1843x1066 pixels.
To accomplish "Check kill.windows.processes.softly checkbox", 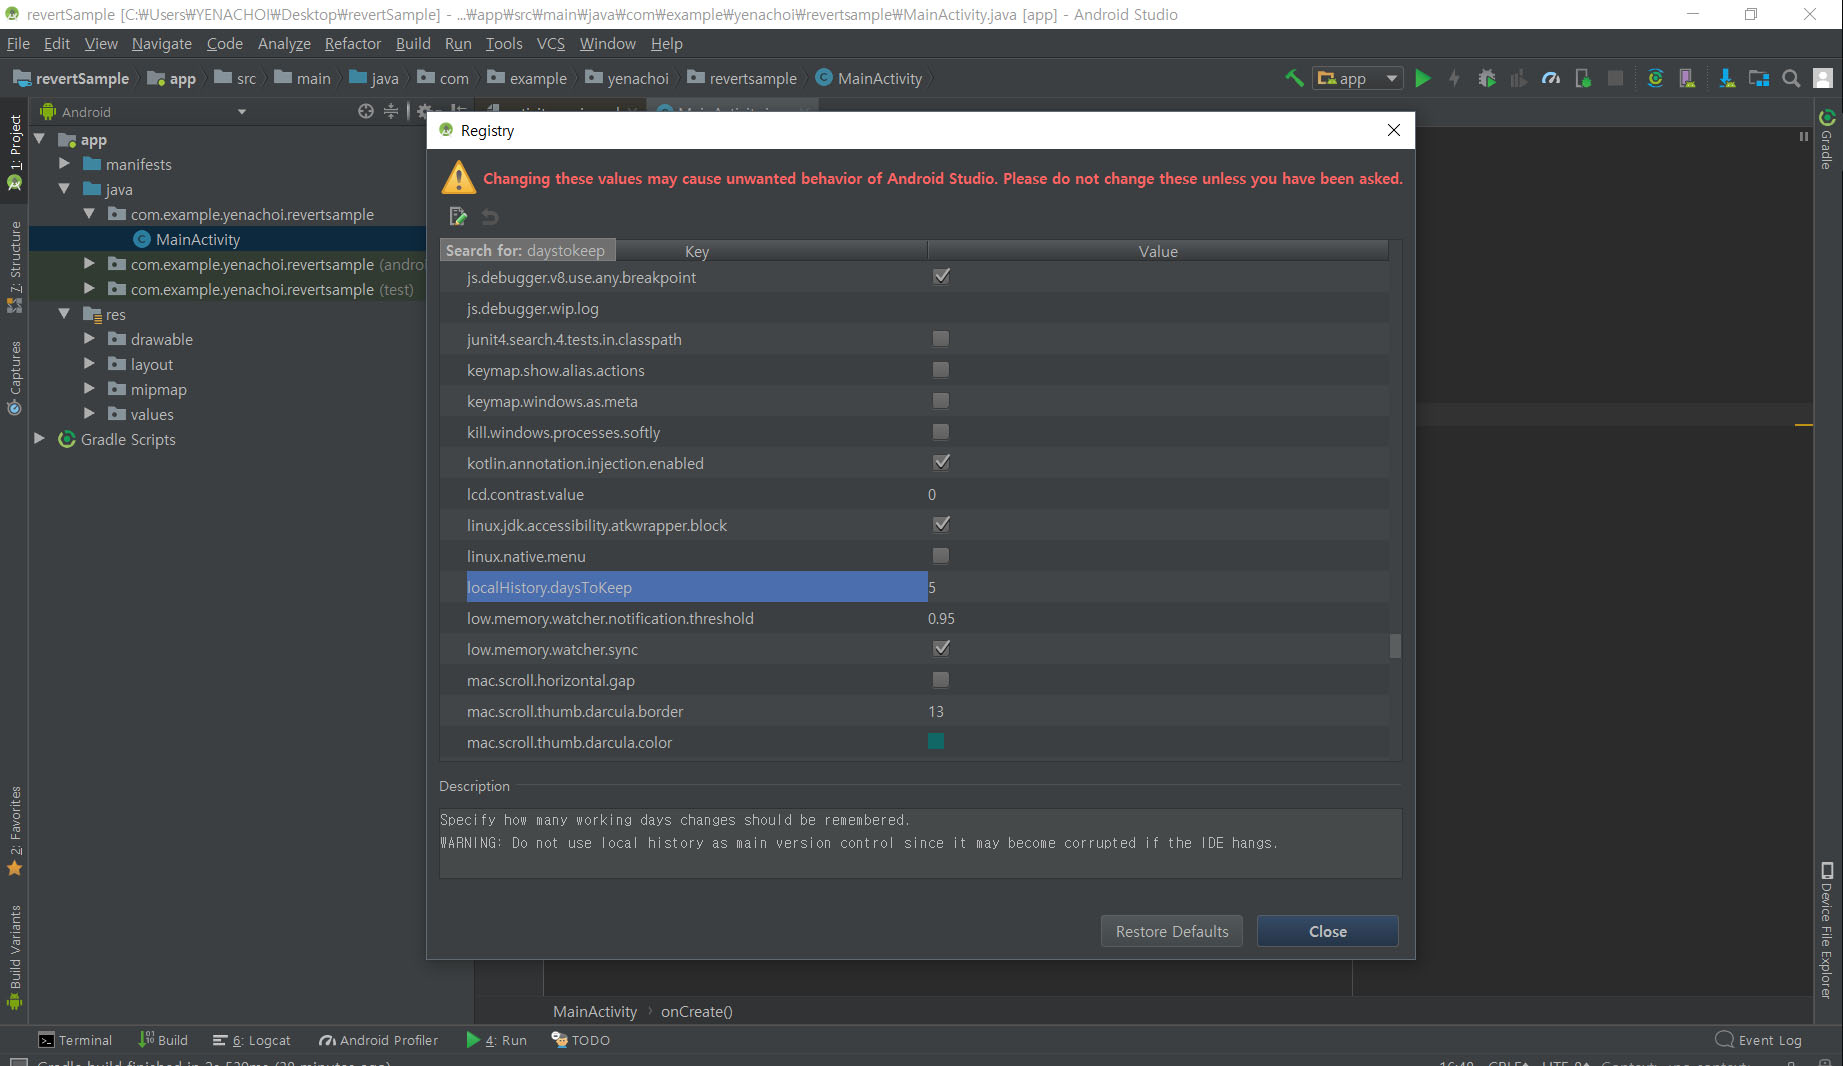I will click(x=941, y=432).
